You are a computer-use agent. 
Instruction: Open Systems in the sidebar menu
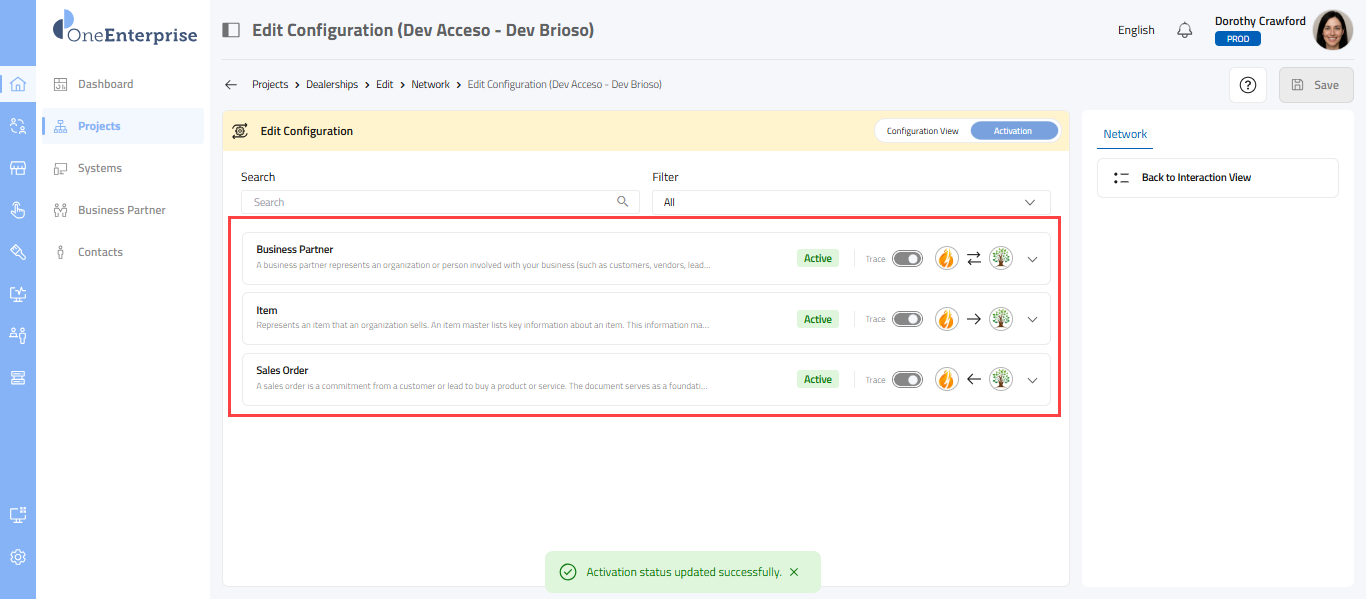click(x=100, y=168)
